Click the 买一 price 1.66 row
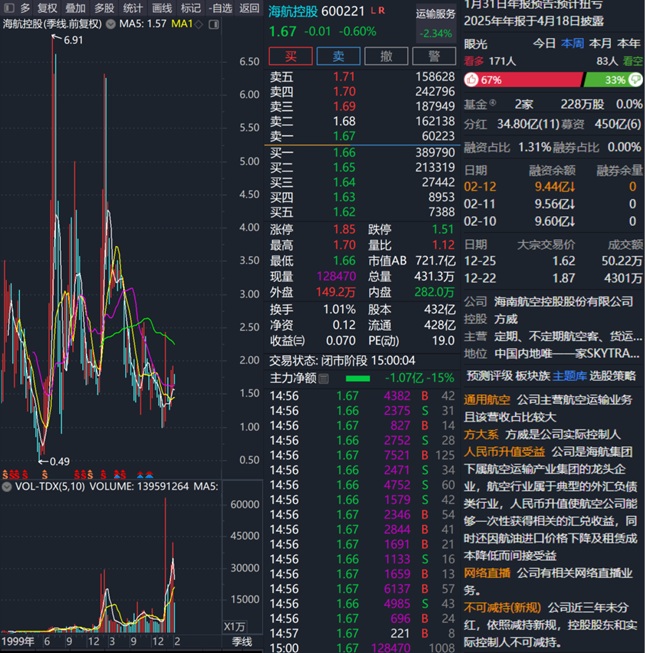The height and width of the screenshot is (653, 645). coord(362,153)
